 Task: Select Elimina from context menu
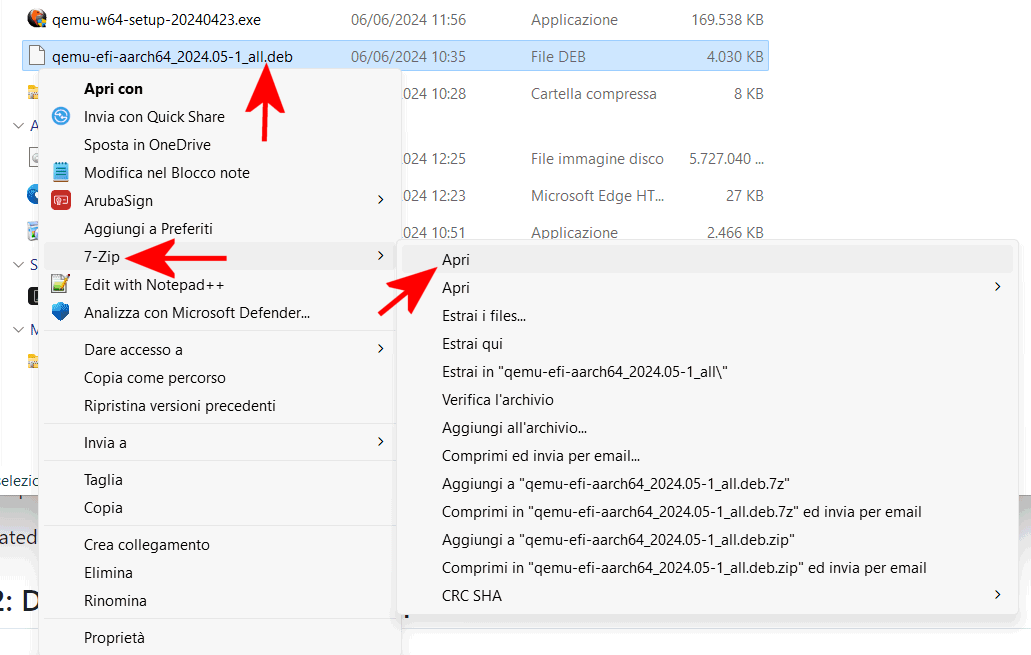pyautogui.click(x=108, y=573)
